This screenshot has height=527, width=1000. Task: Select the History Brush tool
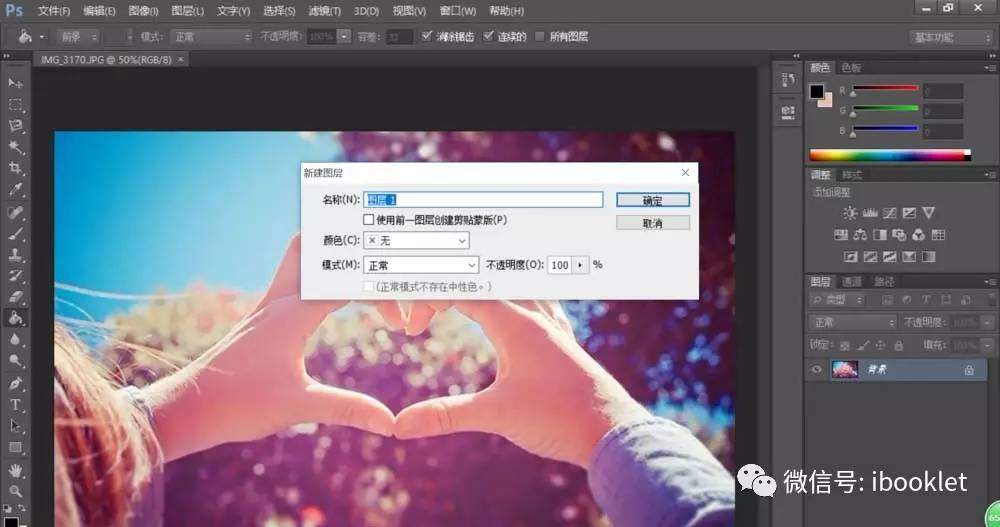[15, 276]
